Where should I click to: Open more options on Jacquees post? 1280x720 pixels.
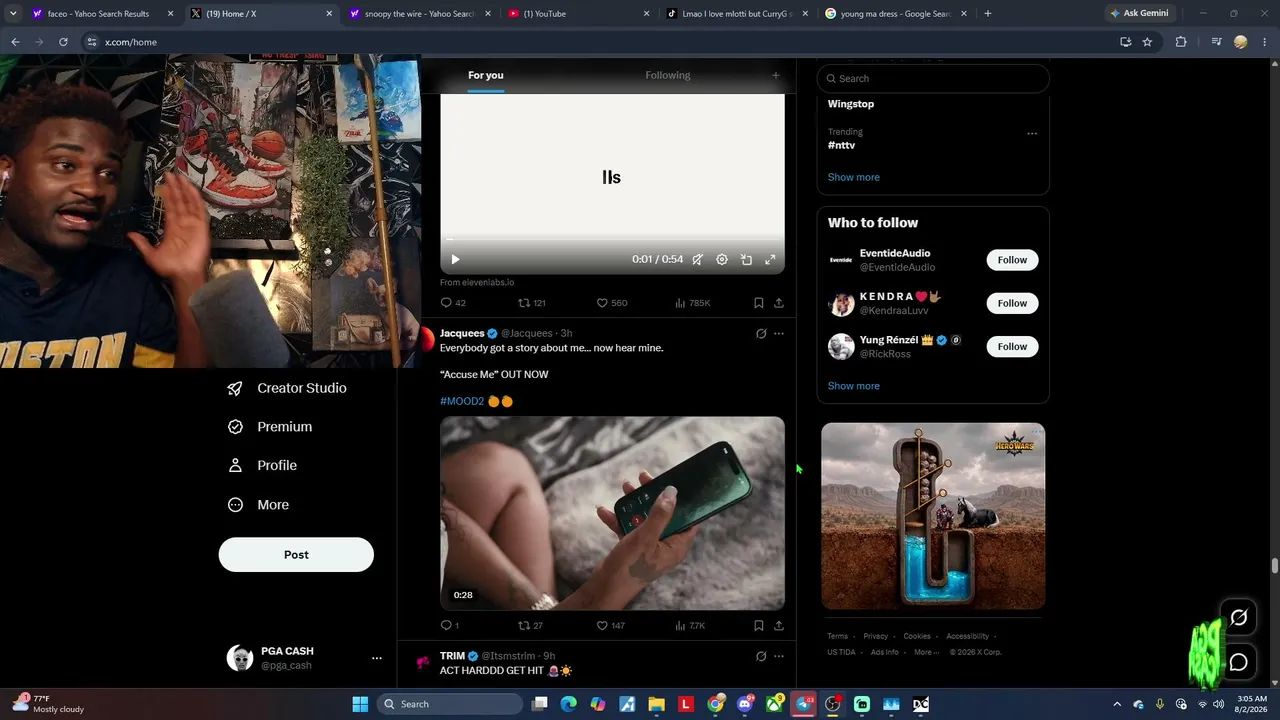click(x=779, y=334)
